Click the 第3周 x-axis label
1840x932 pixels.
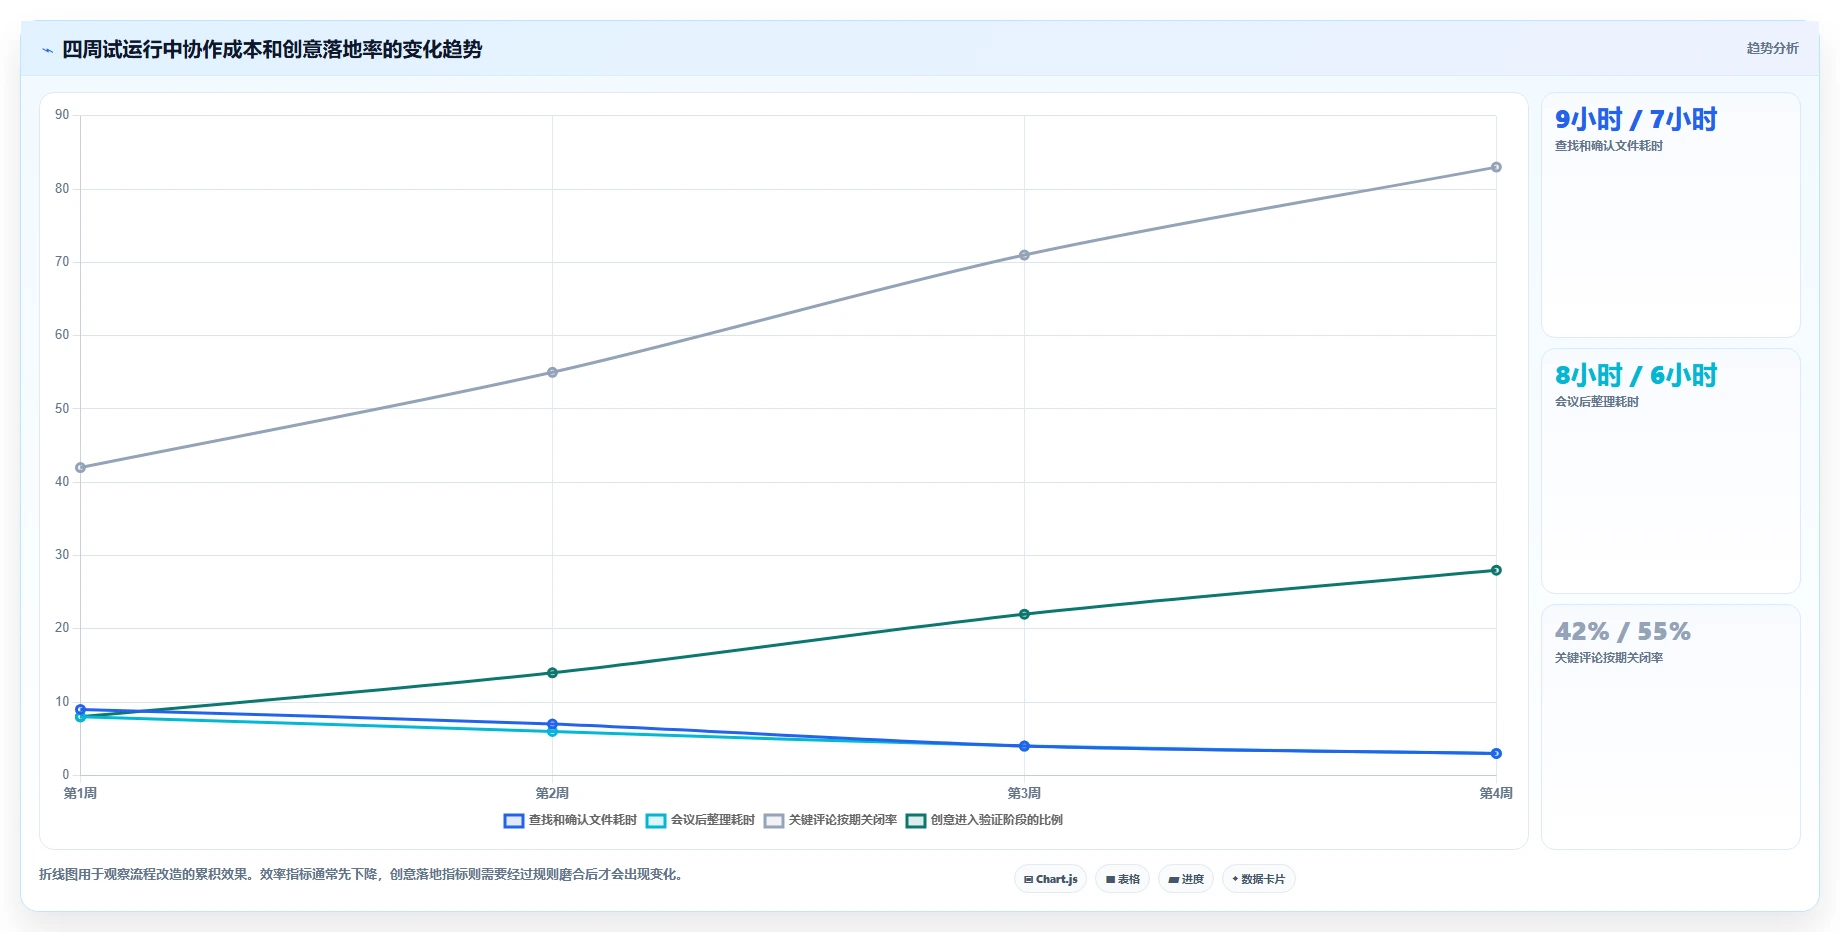click(1024, 793)
